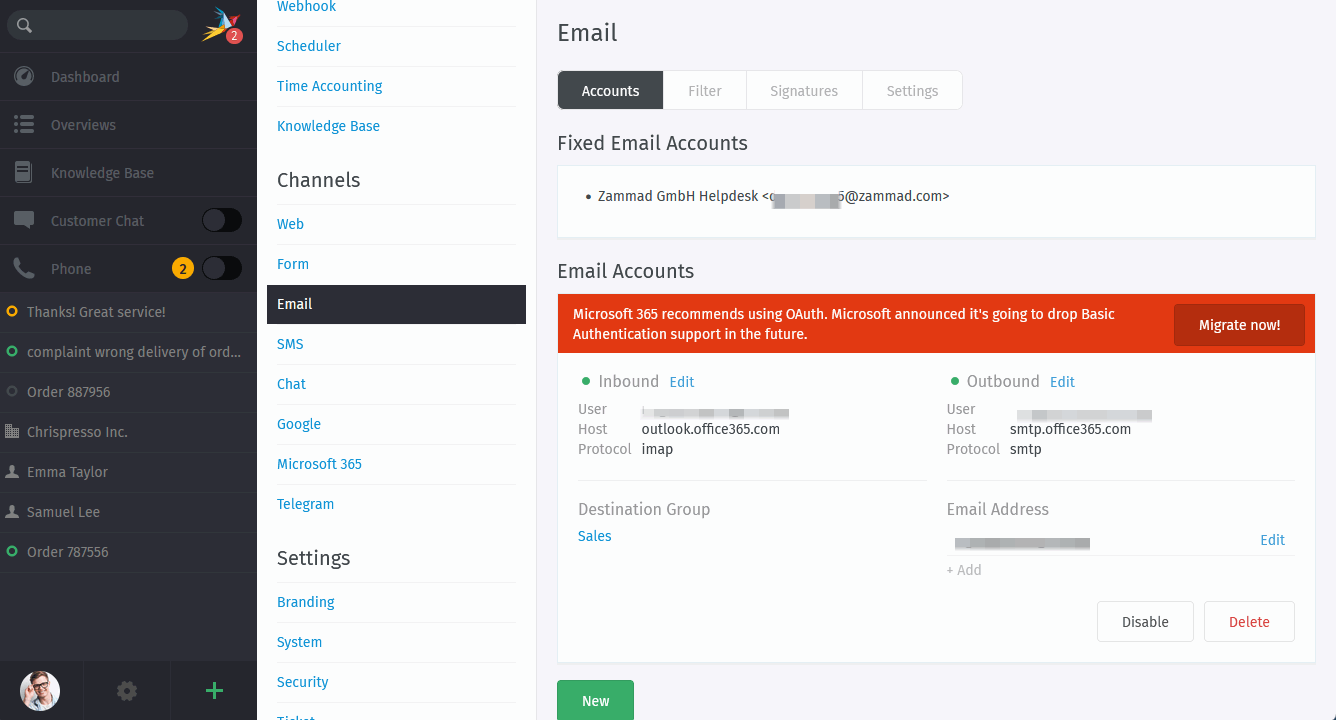Click the Migrate now! button
The image size is (1336, 720).
coord(1239,325)
